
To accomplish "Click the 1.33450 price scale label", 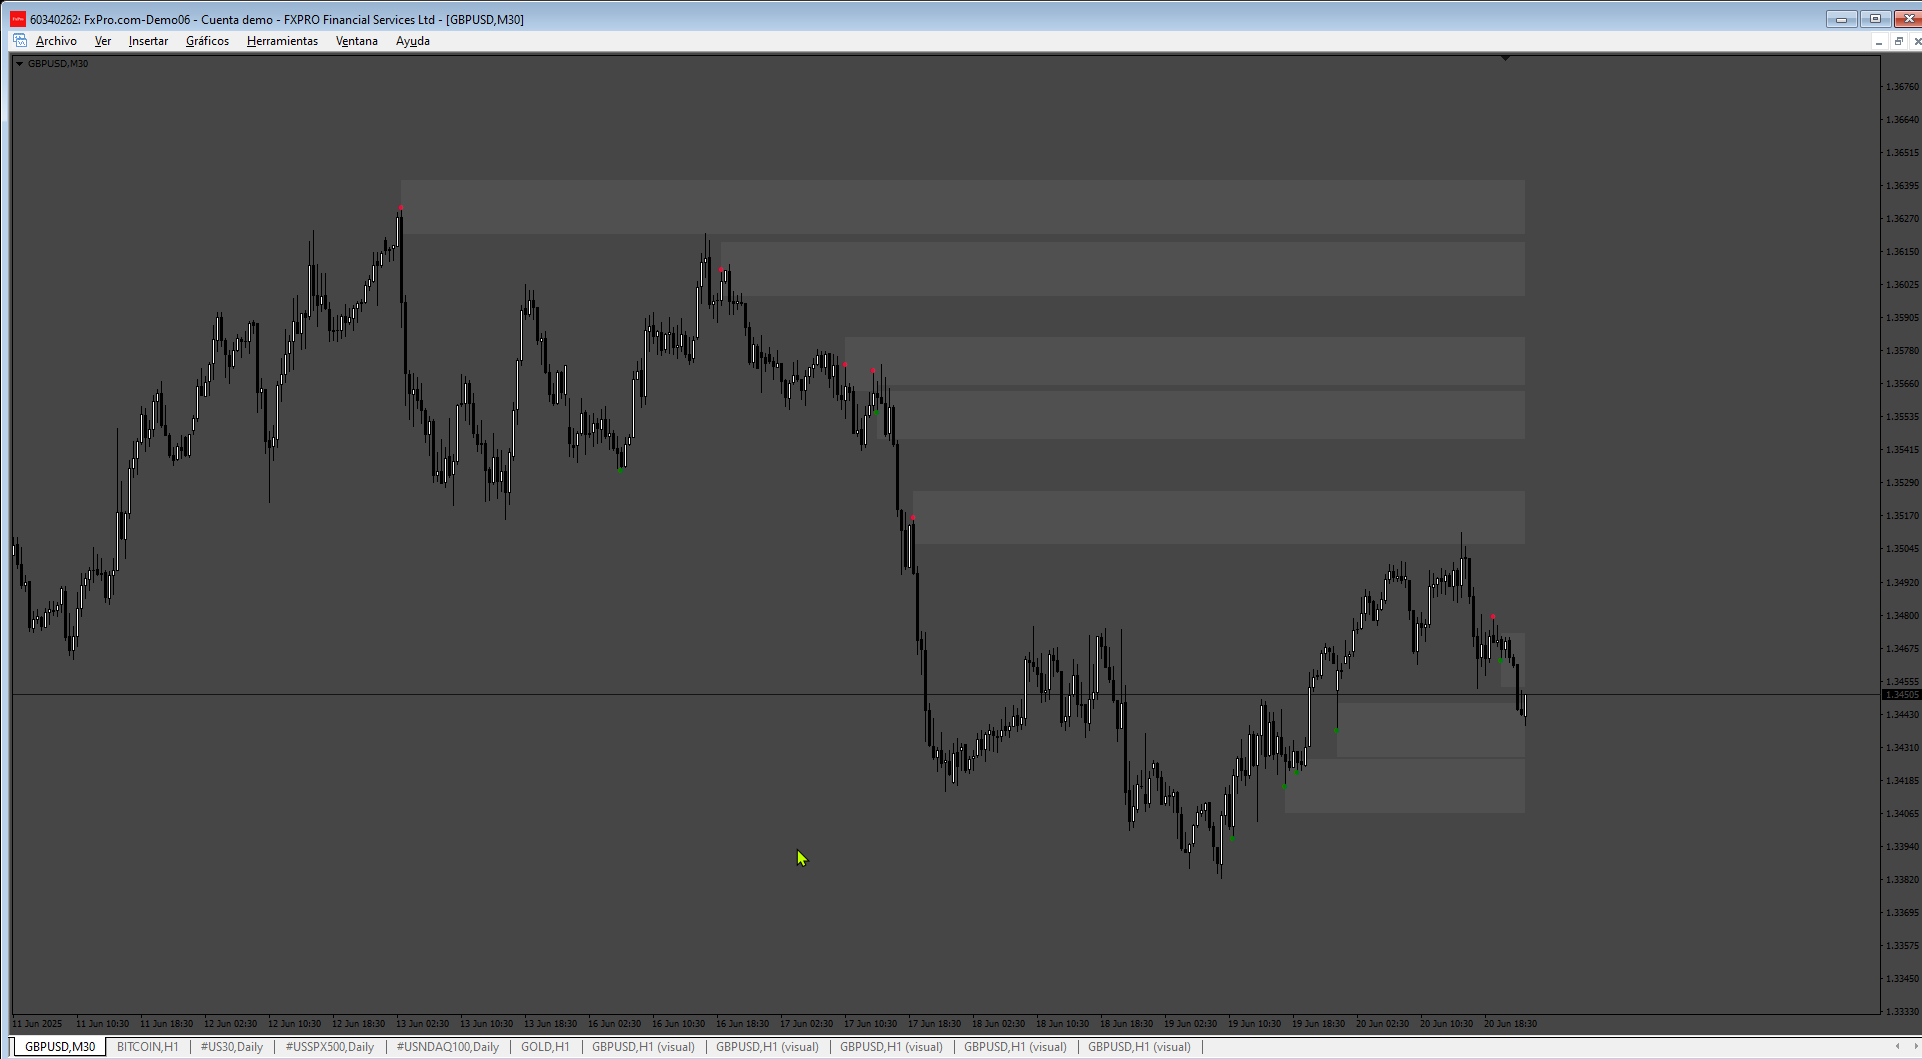I will [1902, 979].
